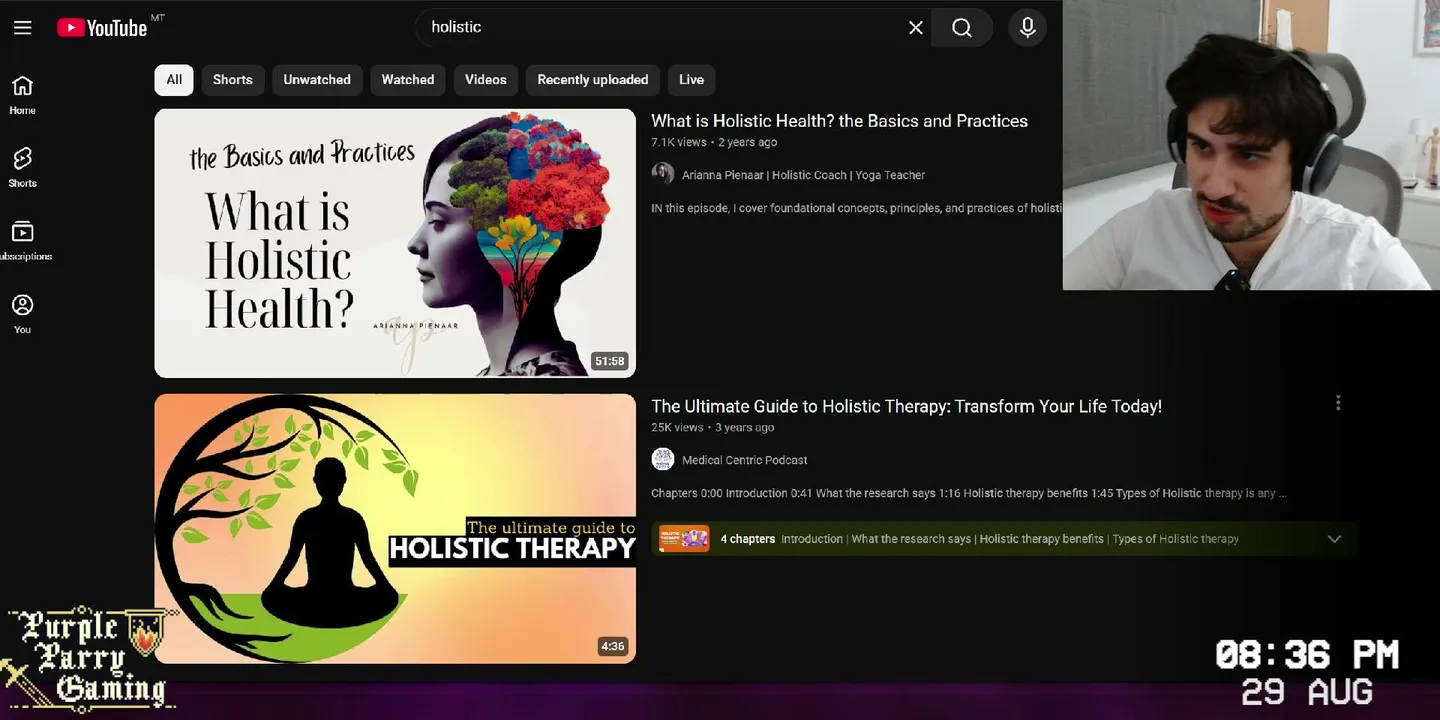Go to YouTube home via logo
The image size is (1440, 720).
[x=102, y=28]
